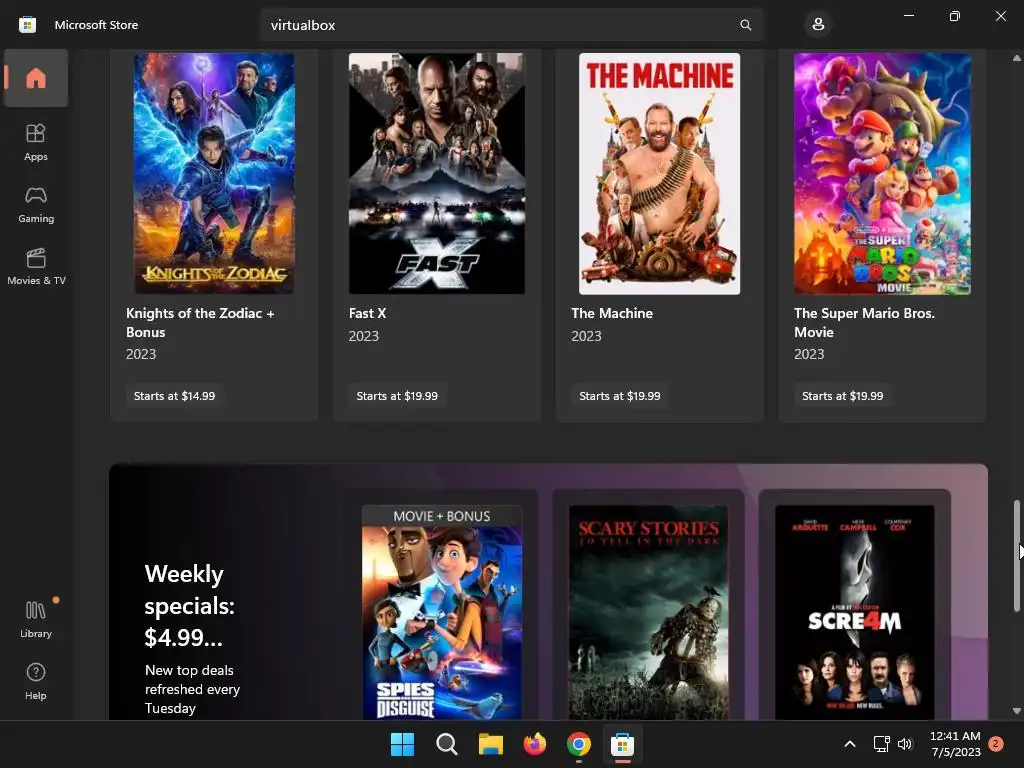Screen dimensions: 1024x768
Task: Open The Machine movie poster
Action: tap(660, 173)
